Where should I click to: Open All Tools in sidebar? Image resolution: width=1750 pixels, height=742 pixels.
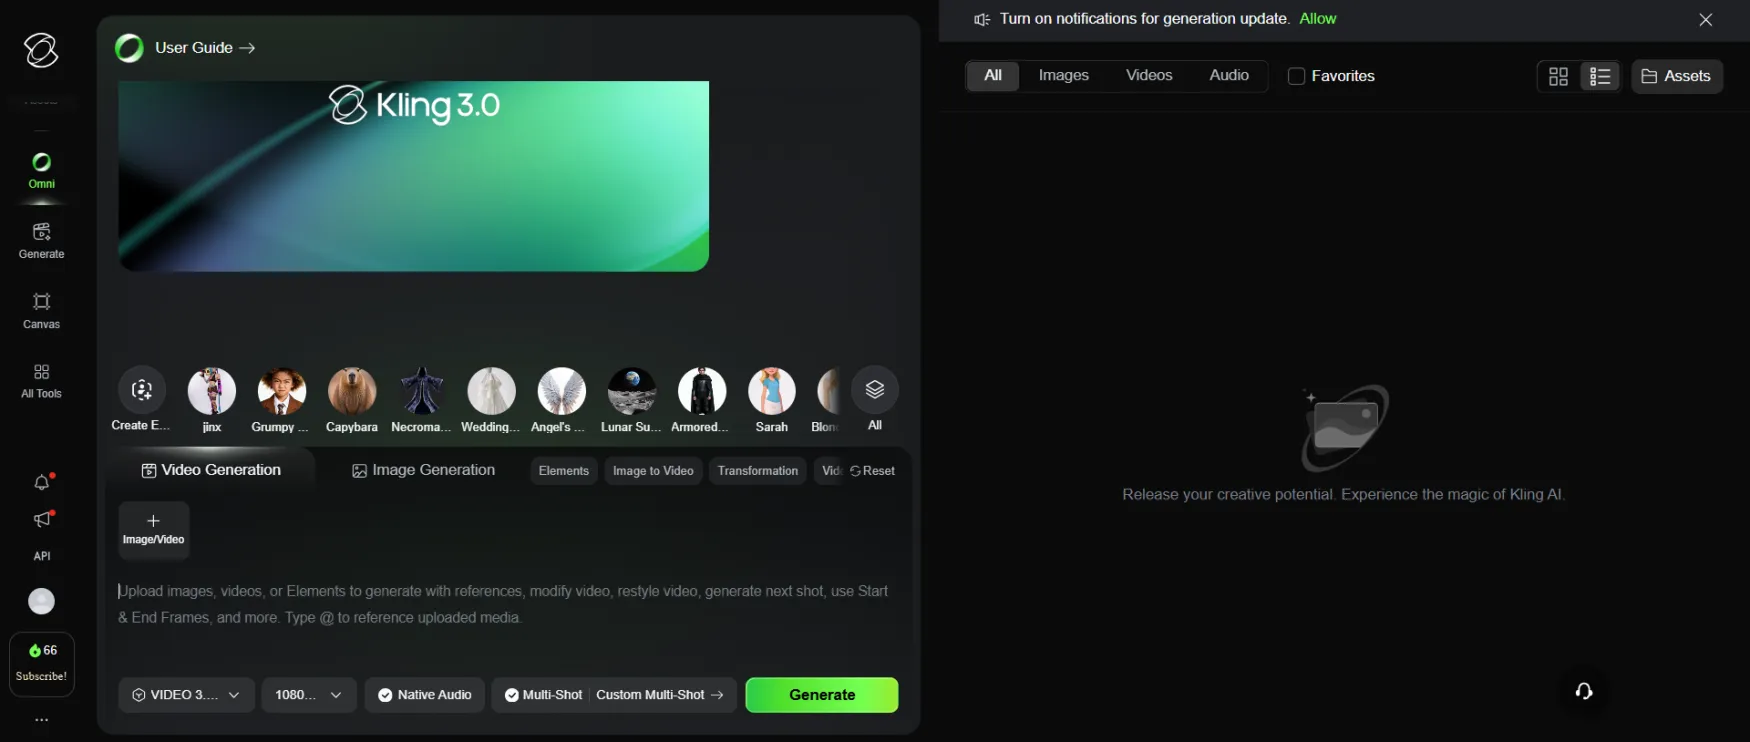(x=41, y=380)
